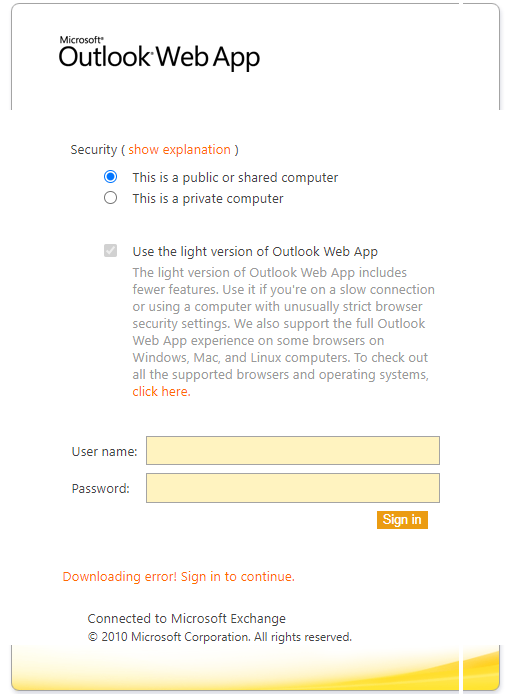Focus the Password input field
Screen dimensions: 505x694
click(x=293, y=488)
